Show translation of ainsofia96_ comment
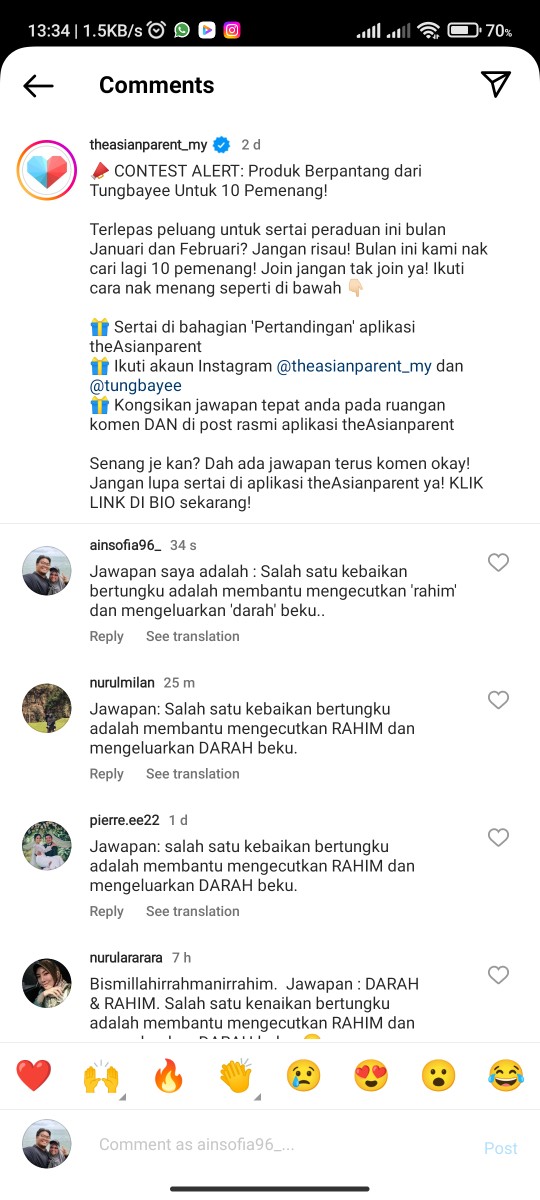The width and height of the screenshot is (540, 1200). click(x=193, y=636)
